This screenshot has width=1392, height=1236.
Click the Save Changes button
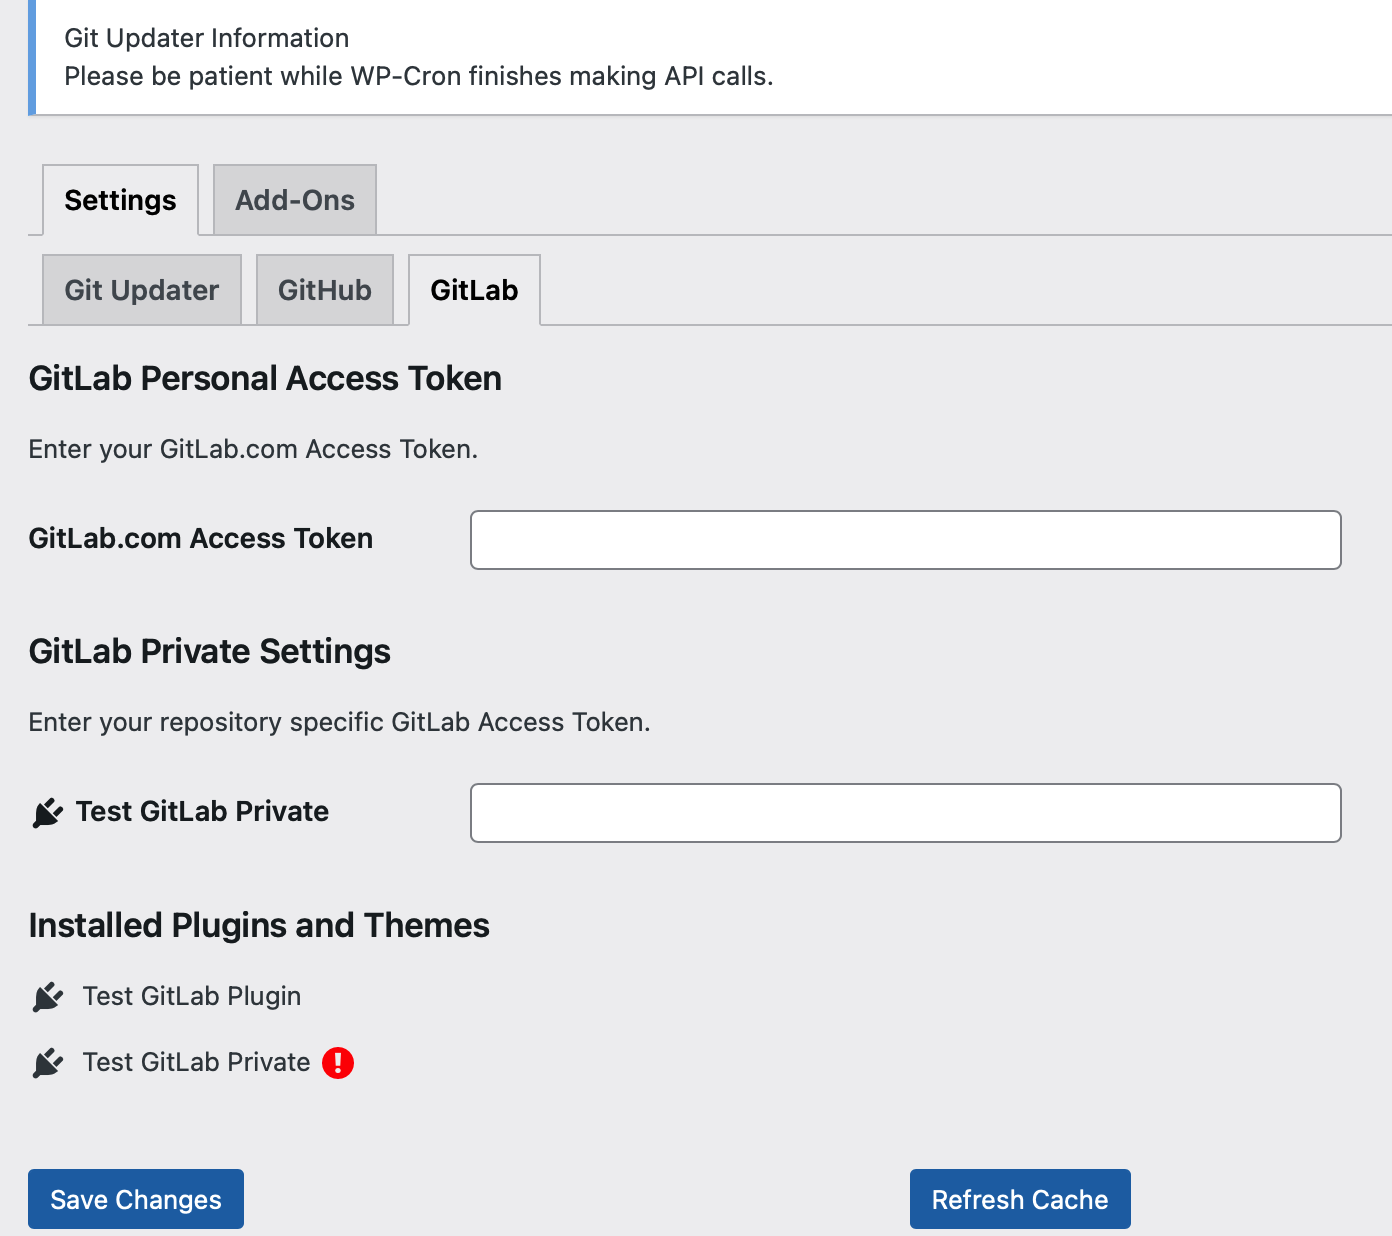136,1199
